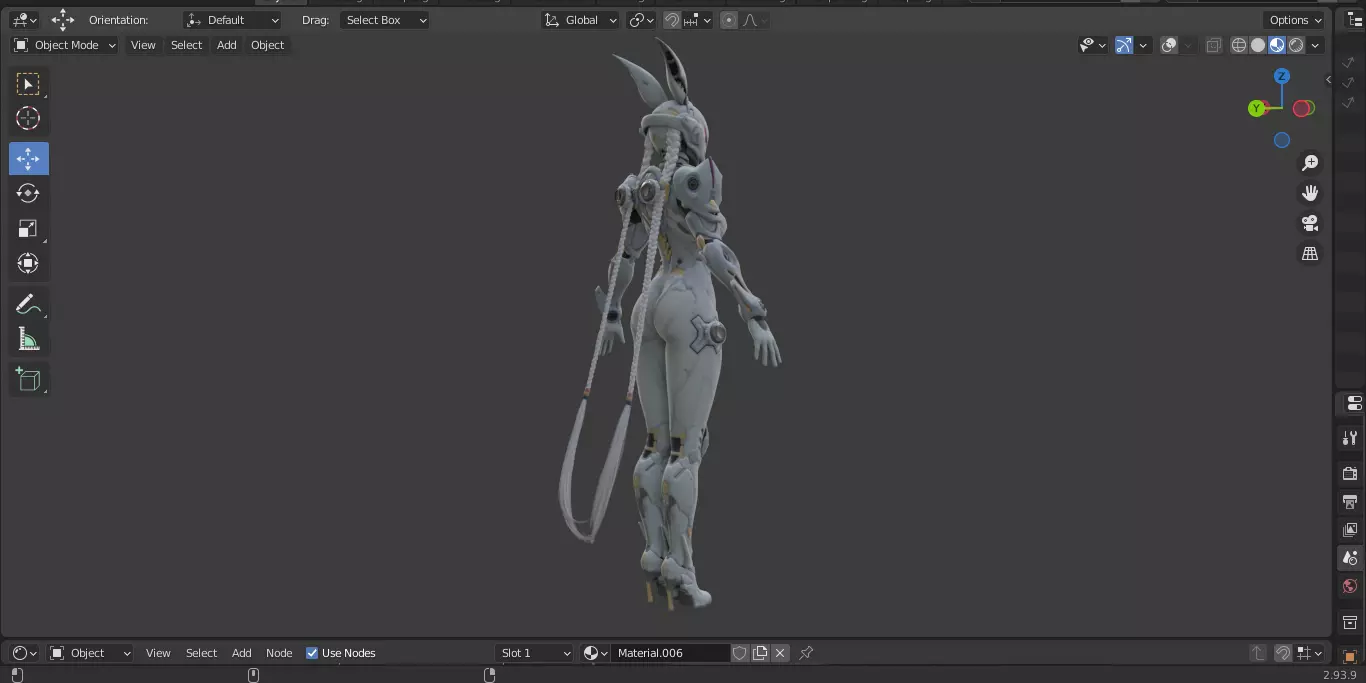Click the move gizmo icon in tool header
Image resolution: width=1366 pixels, height=683 pixels.
(63, 20)
